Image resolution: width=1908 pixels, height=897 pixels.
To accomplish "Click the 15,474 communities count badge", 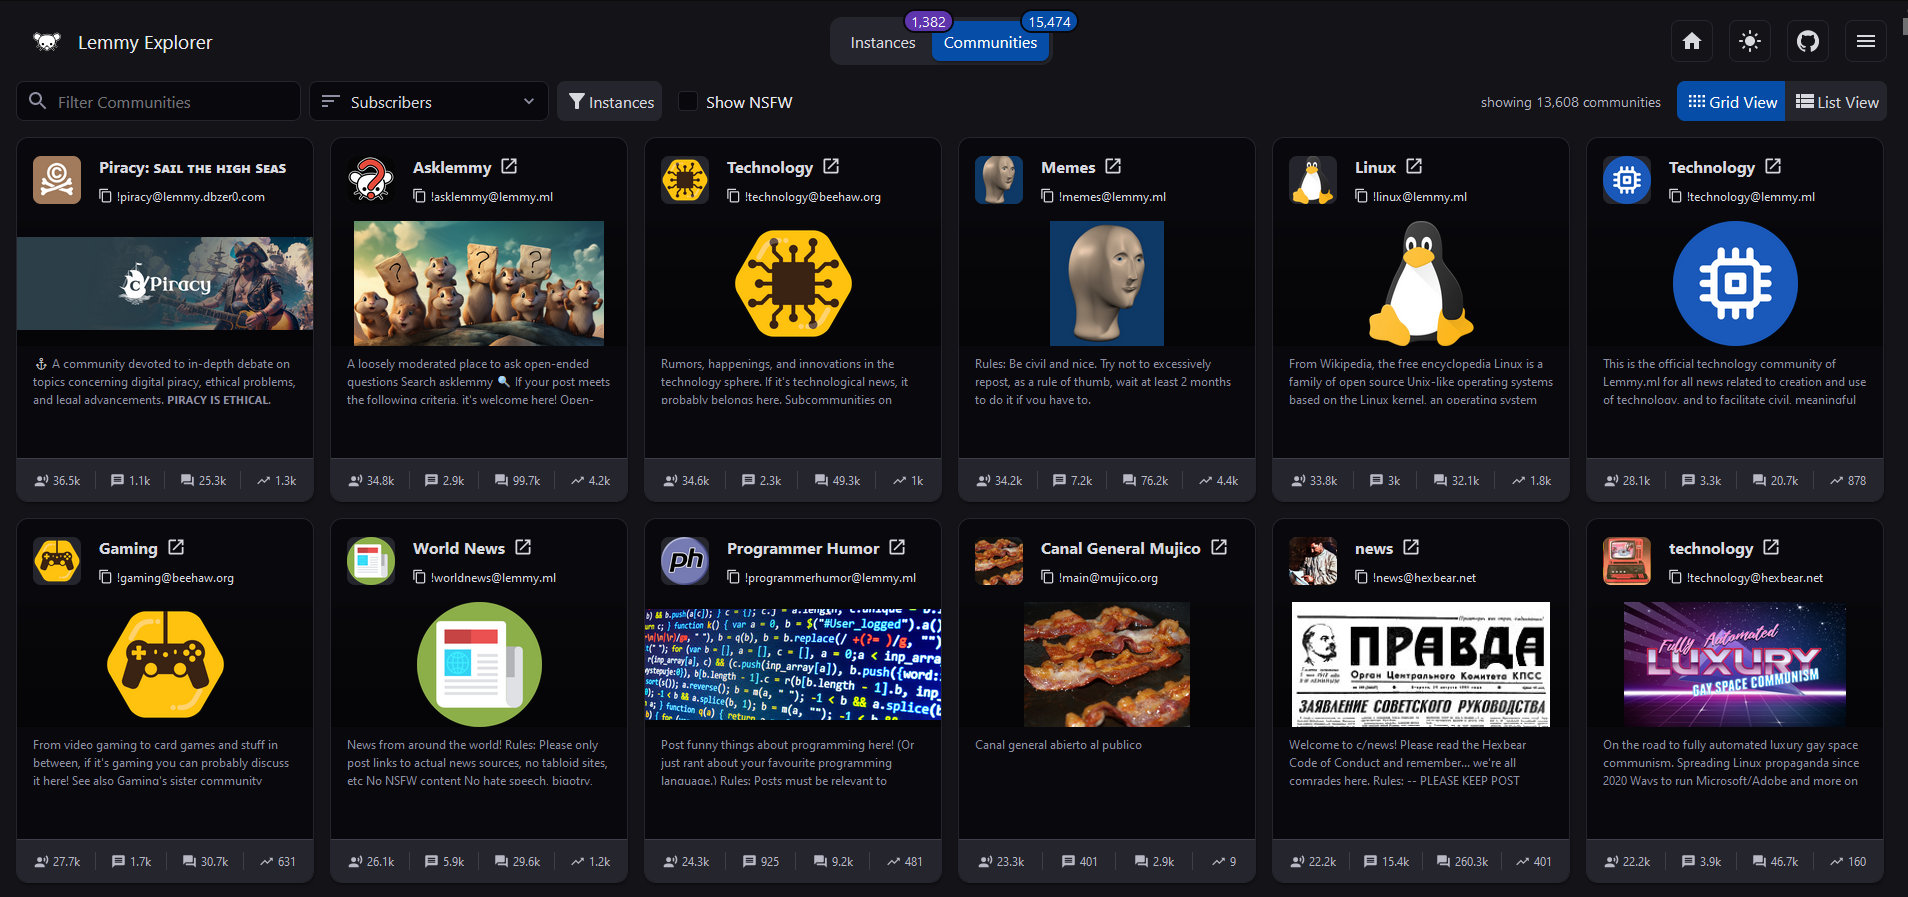I will tap(1049, 21).
